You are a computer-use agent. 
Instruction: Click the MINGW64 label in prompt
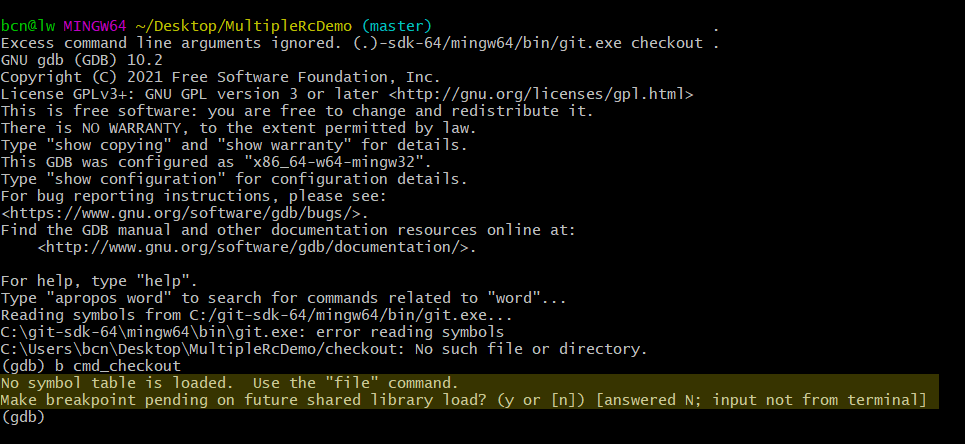pyautogui.click(x=95, y=26)
